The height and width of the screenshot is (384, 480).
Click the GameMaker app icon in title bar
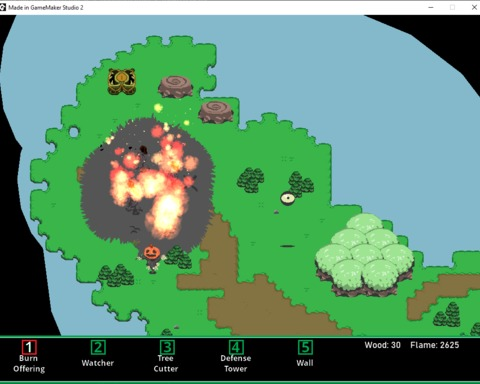point(3,7)
